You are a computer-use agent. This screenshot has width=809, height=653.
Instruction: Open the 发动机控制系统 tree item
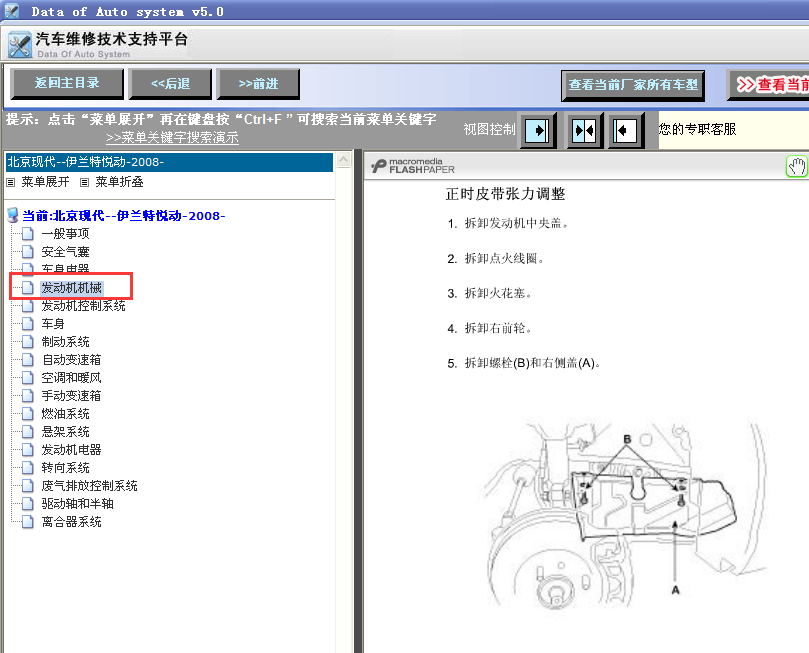pos(84,306)
